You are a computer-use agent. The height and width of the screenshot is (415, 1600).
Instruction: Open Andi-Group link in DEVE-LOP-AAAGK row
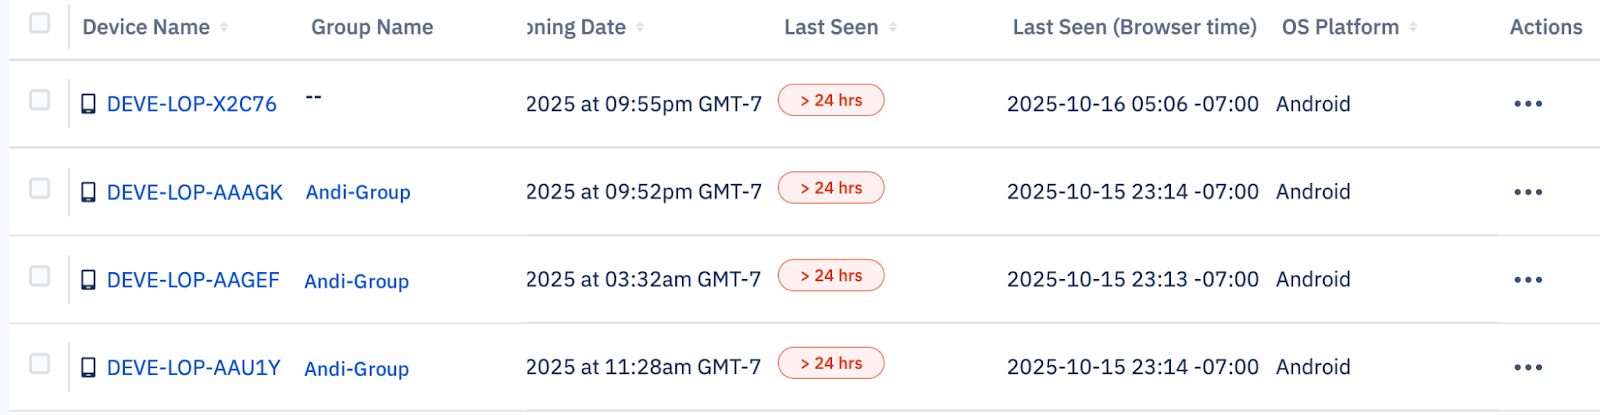coord(358,192)
